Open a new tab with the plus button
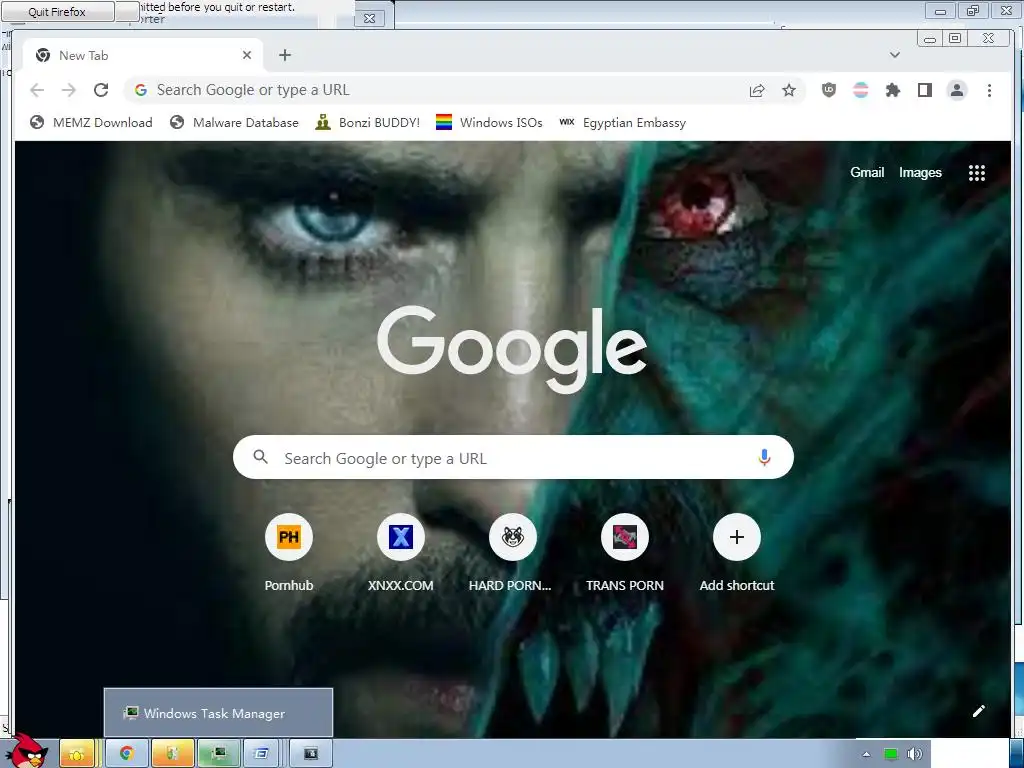Screen dimensions: 1024x768 click(x=285, y=56)
